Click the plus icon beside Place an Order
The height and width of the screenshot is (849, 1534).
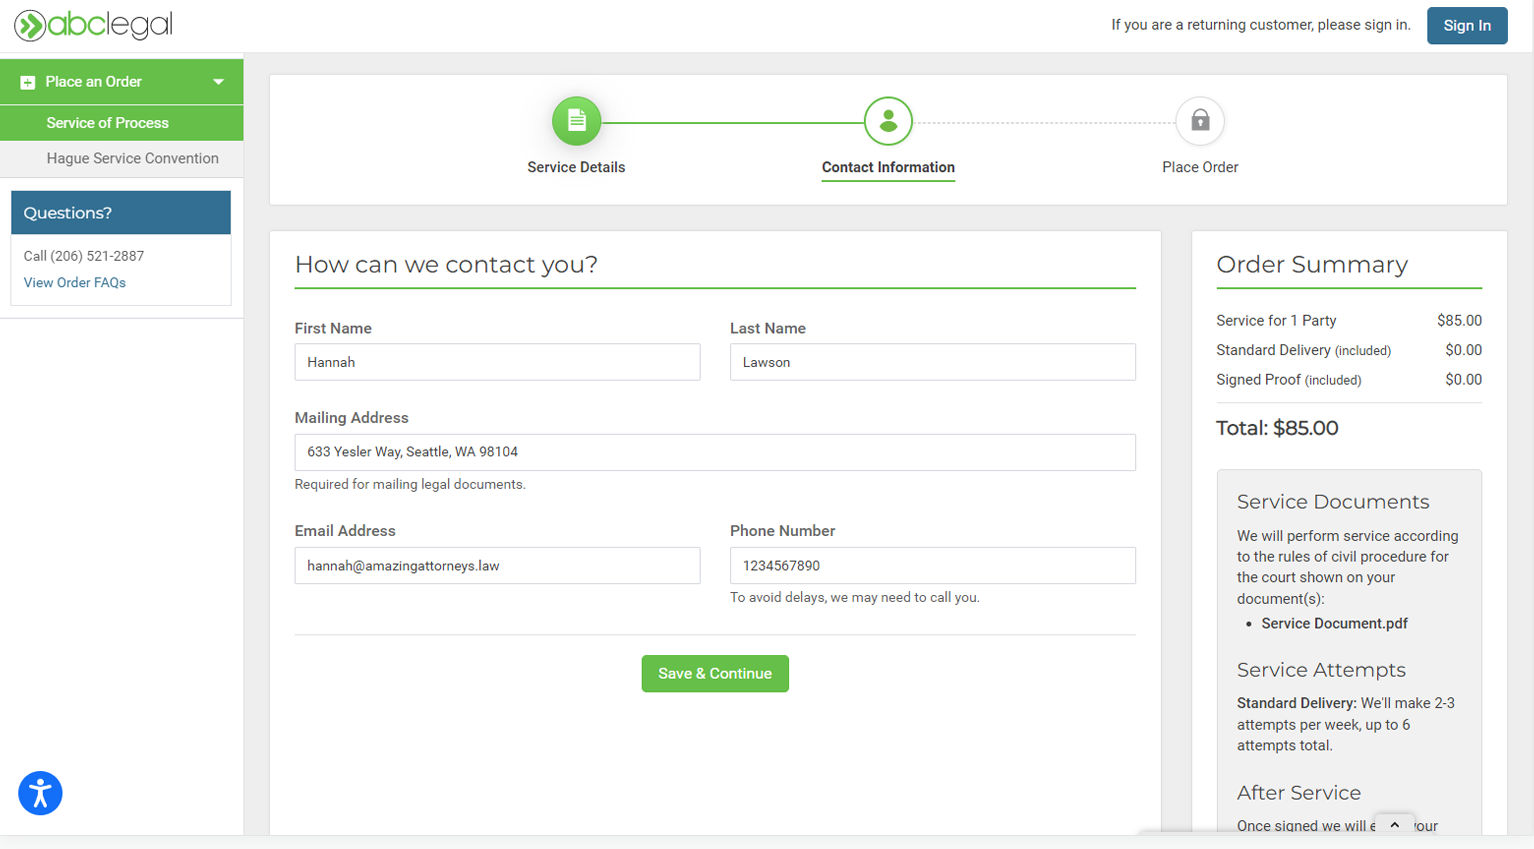pyautogui.click(x=28, y=82)
